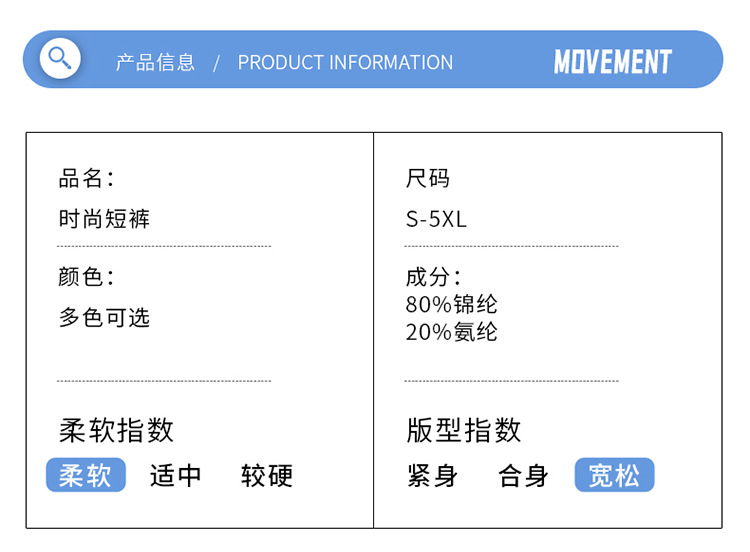Choose the 合身 fit option
Screen dimensions: 750x552
[524, 475]
